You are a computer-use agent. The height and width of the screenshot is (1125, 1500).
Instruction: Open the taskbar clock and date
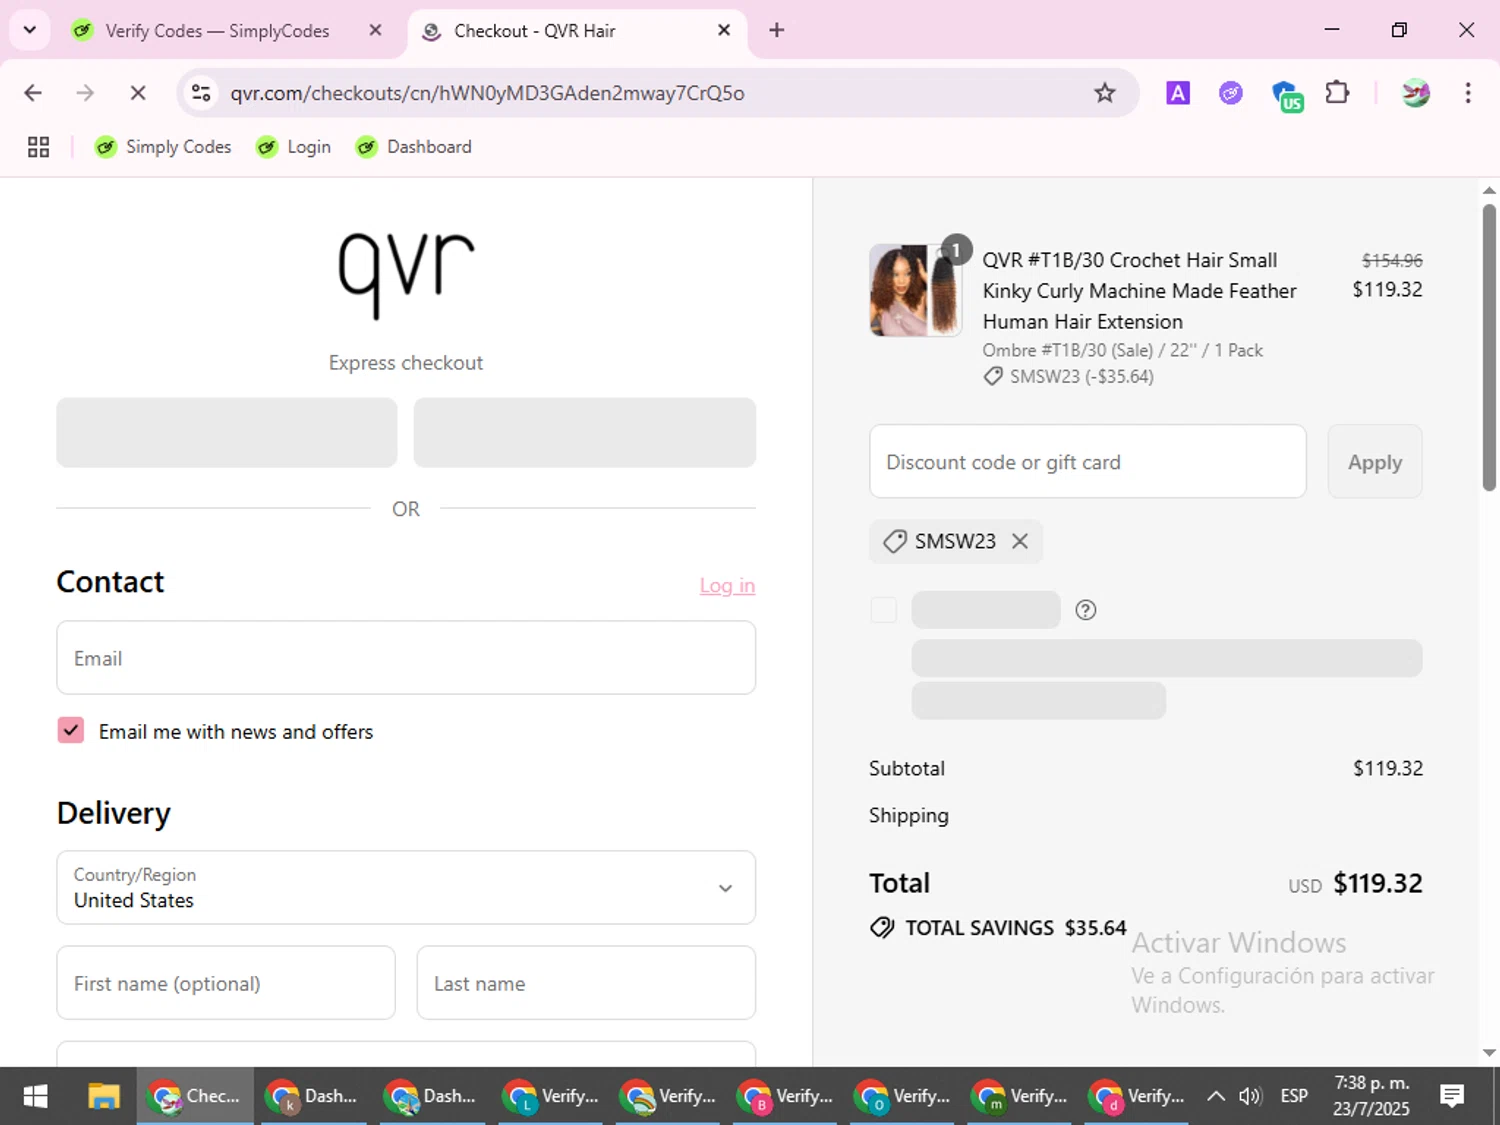pos(1371,1096)
